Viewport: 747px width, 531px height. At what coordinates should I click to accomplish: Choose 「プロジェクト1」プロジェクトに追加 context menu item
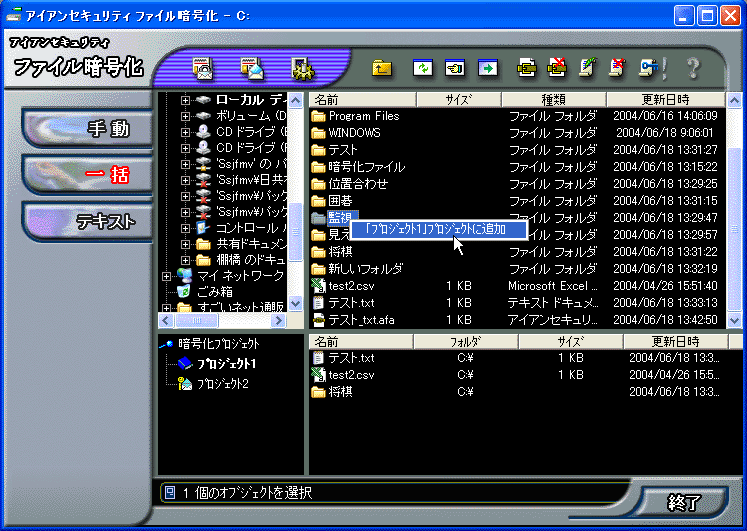[435, 229]
